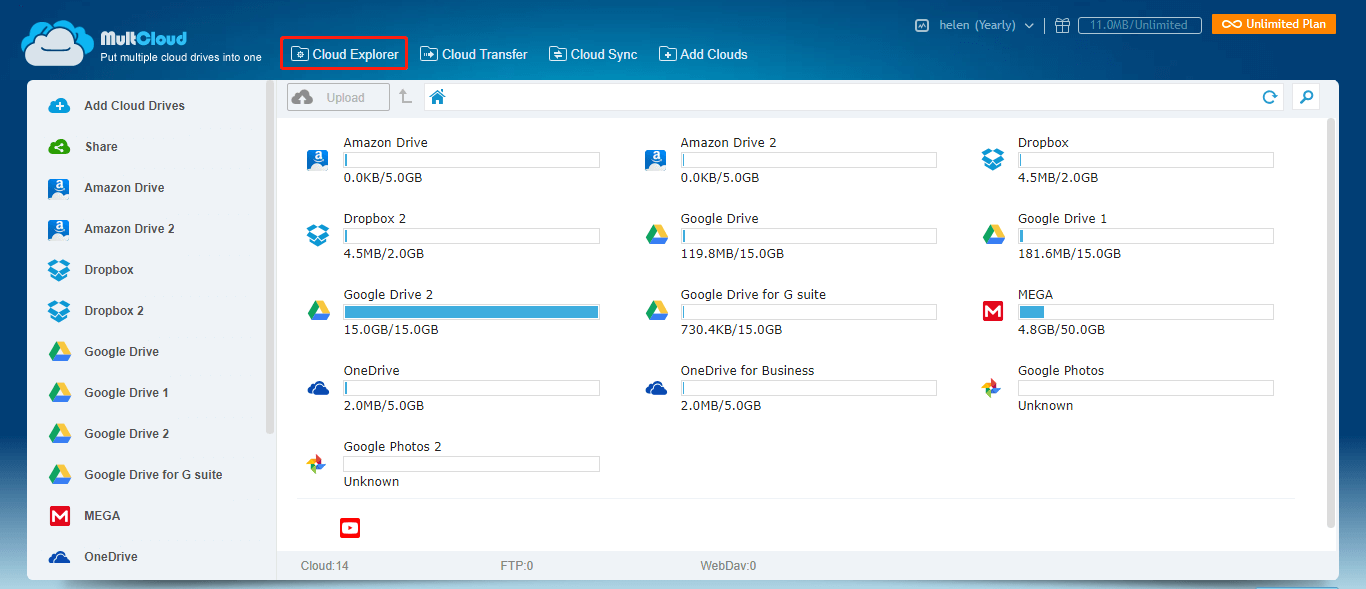Viewport: 1366px width, 589px height.
Task: Click the address path input field
Action: pos(850,97)
